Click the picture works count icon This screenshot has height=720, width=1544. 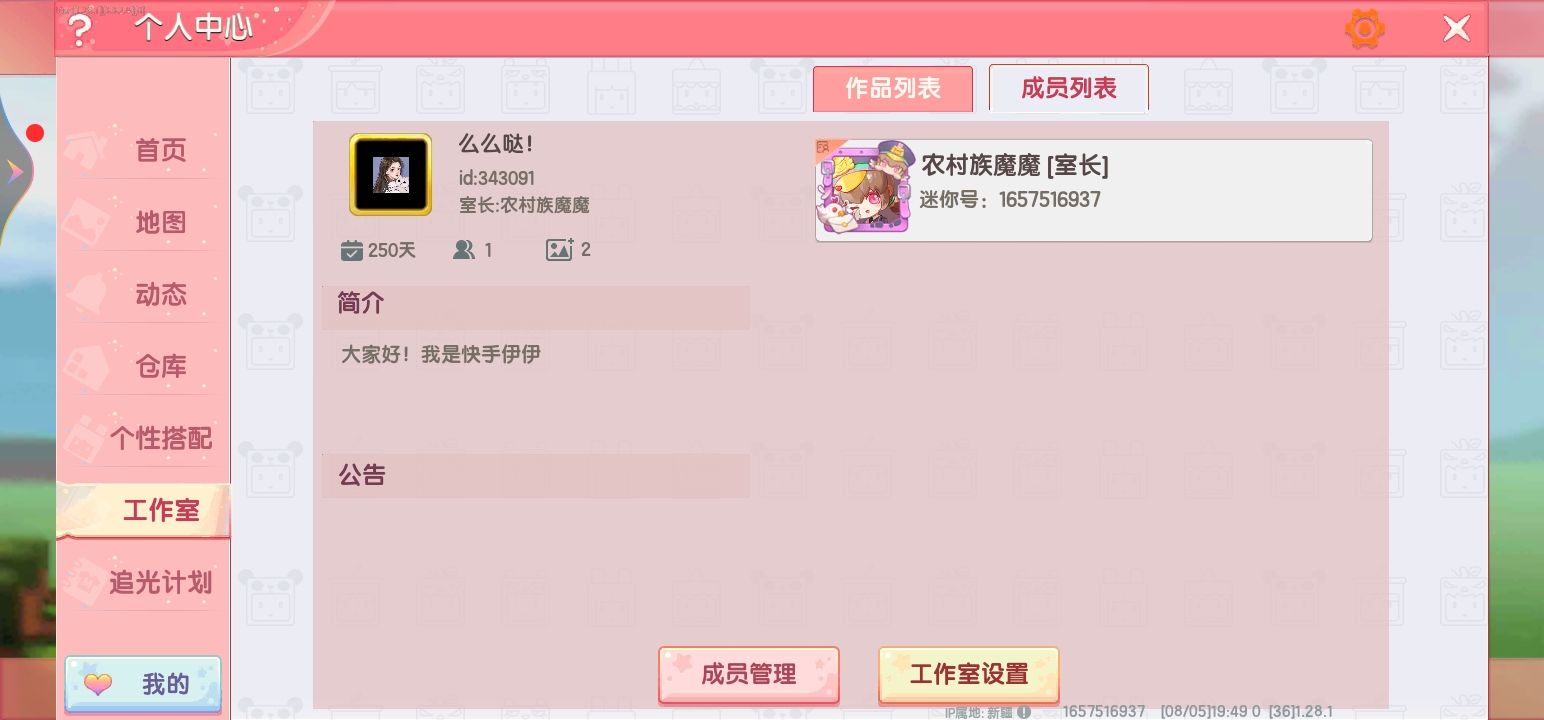pos(559,250)
